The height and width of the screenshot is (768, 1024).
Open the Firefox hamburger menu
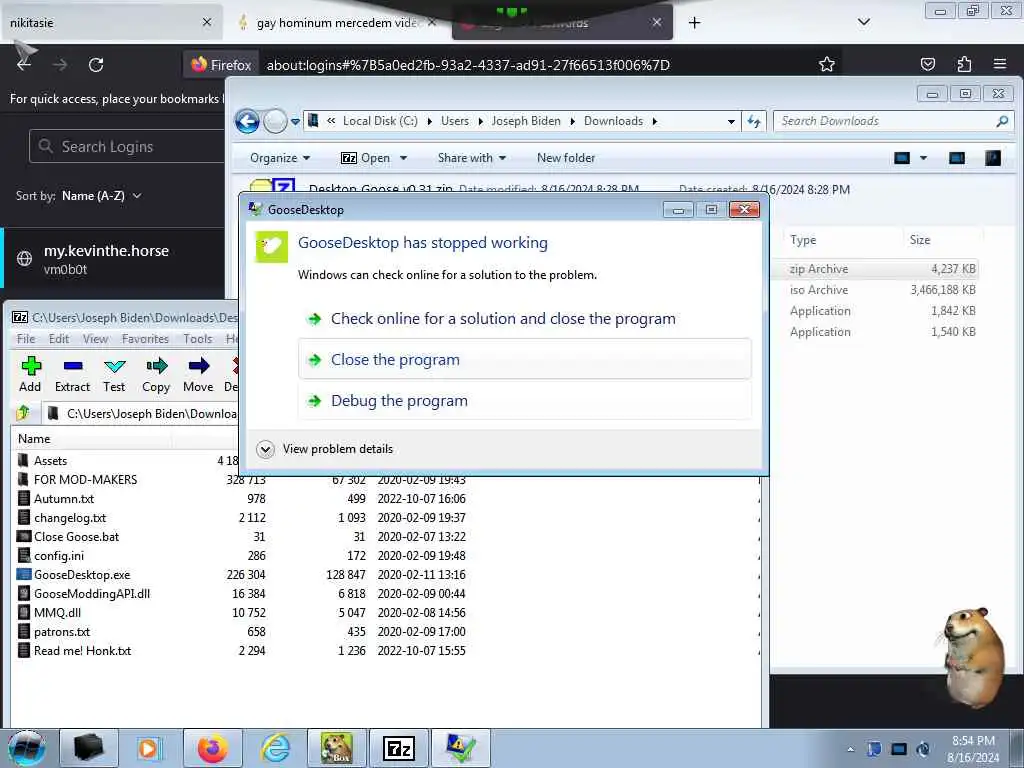point(1000,64)
